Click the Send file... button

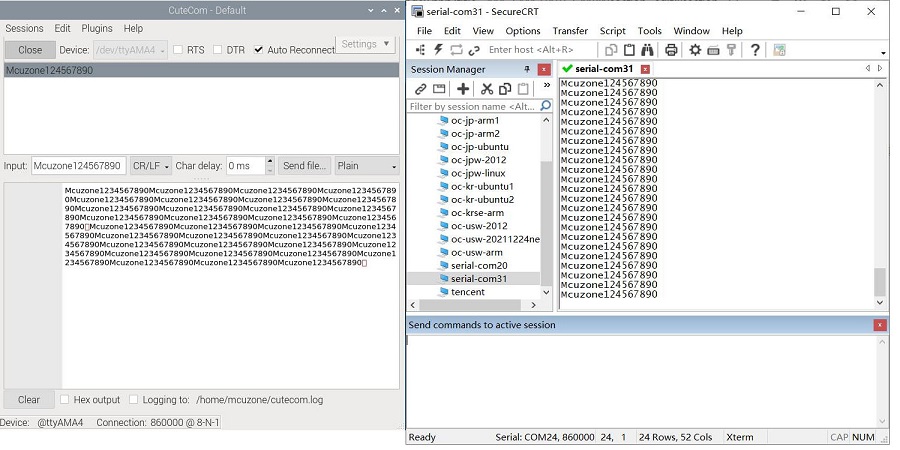pos(305,166)
